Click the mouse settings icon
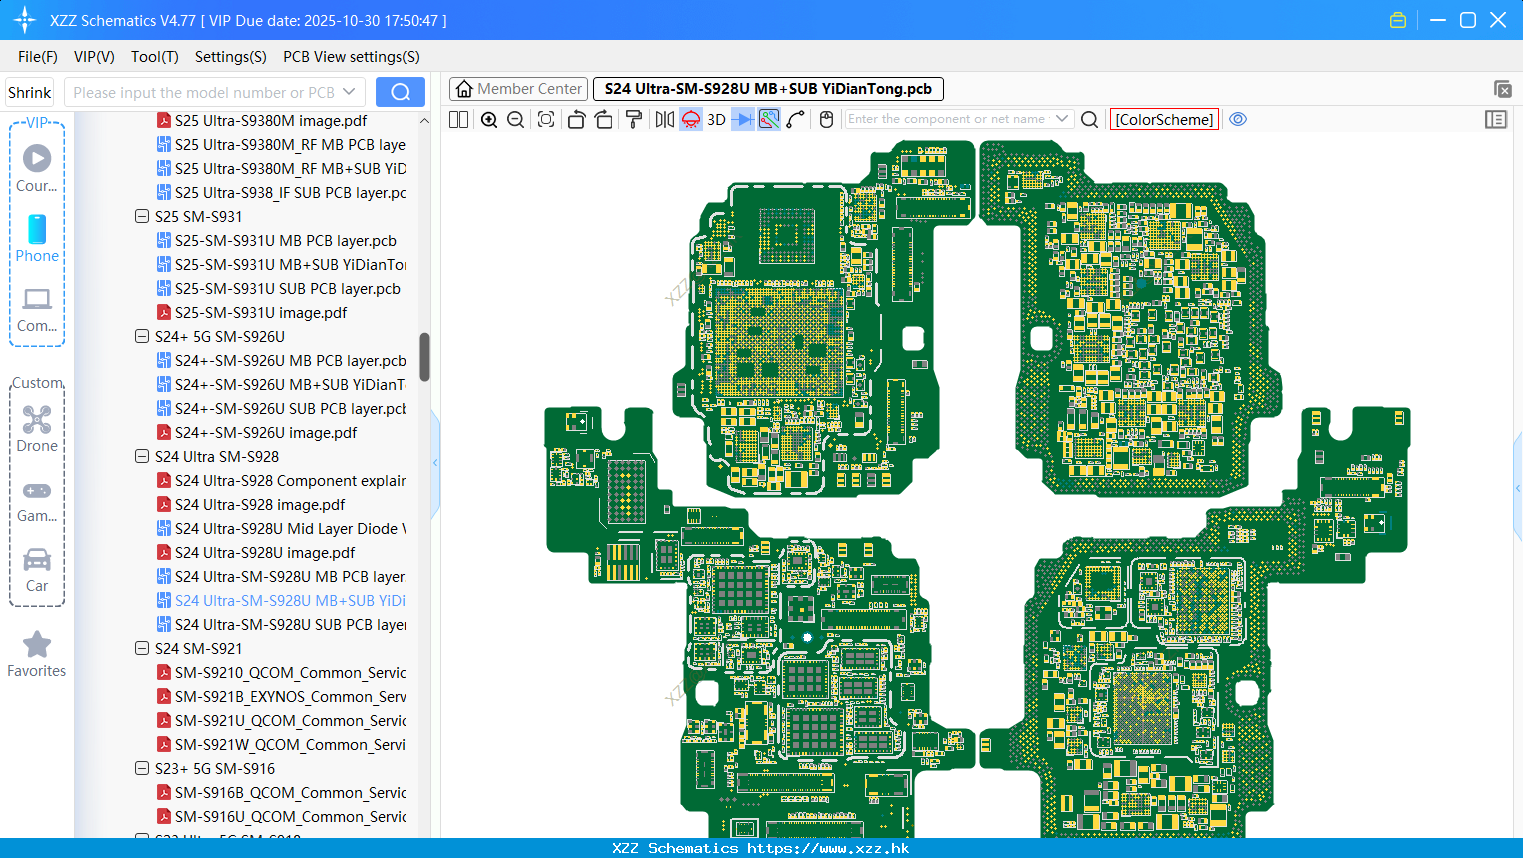Image resolution: width=1523 pixels, height=858 pixels. [826, 119]
